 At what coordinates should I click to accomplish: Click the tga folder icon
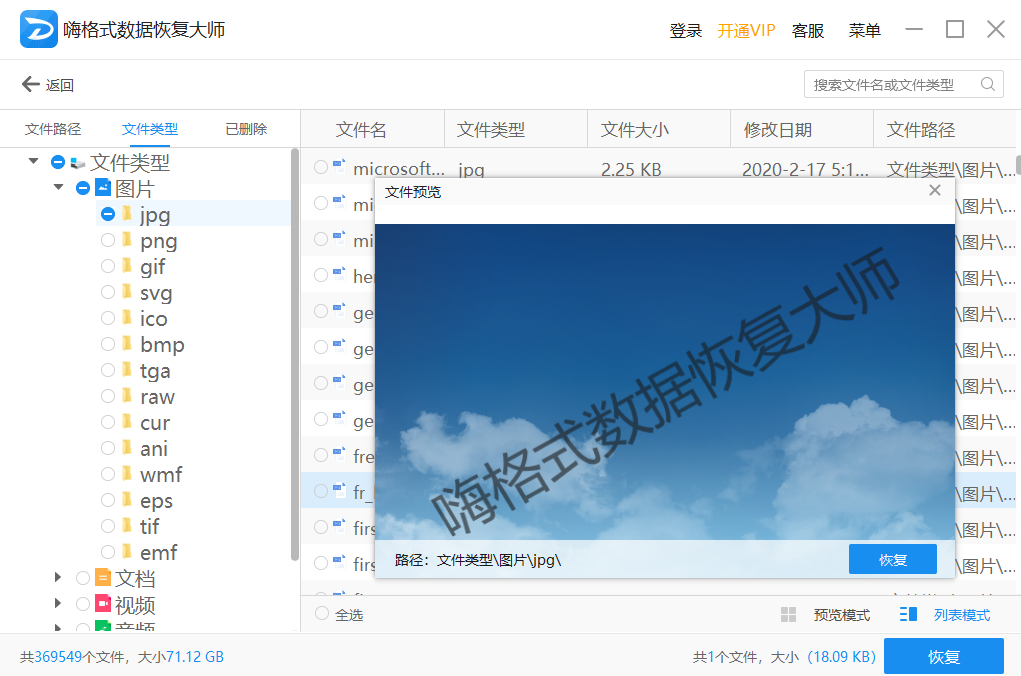(128, 370)
